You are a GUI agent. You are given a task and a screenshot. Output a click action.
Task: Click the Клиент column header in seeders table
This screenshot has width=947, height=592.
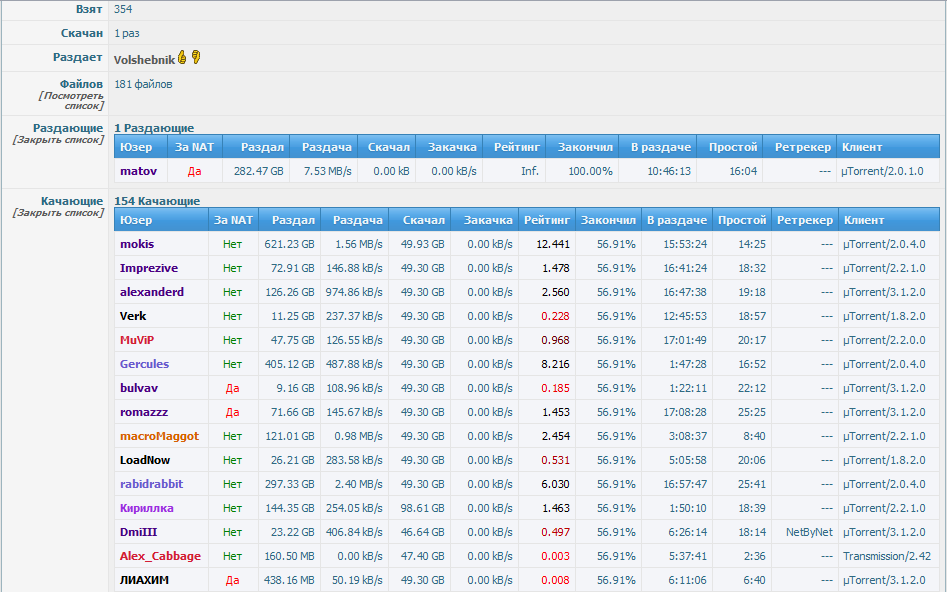point(861,147)
